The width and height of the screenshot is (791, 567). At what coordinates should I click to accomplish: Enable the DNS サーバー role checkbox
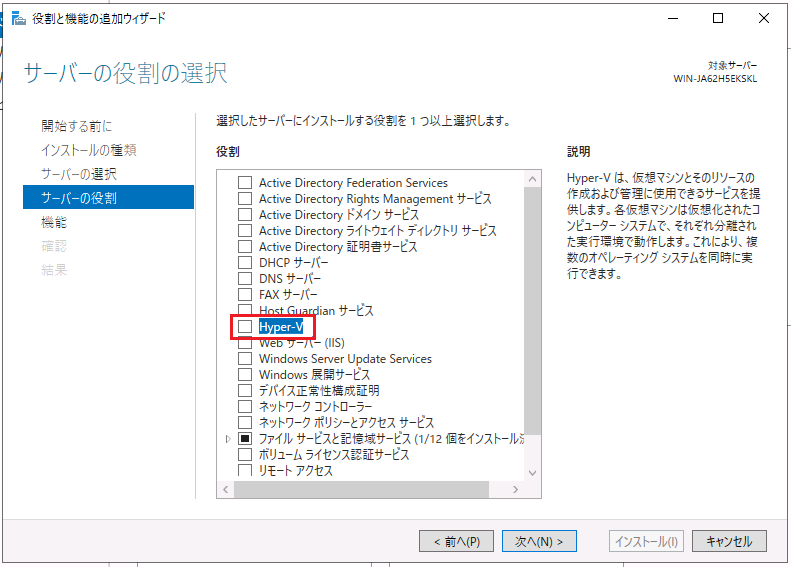(x=245, y=278)
